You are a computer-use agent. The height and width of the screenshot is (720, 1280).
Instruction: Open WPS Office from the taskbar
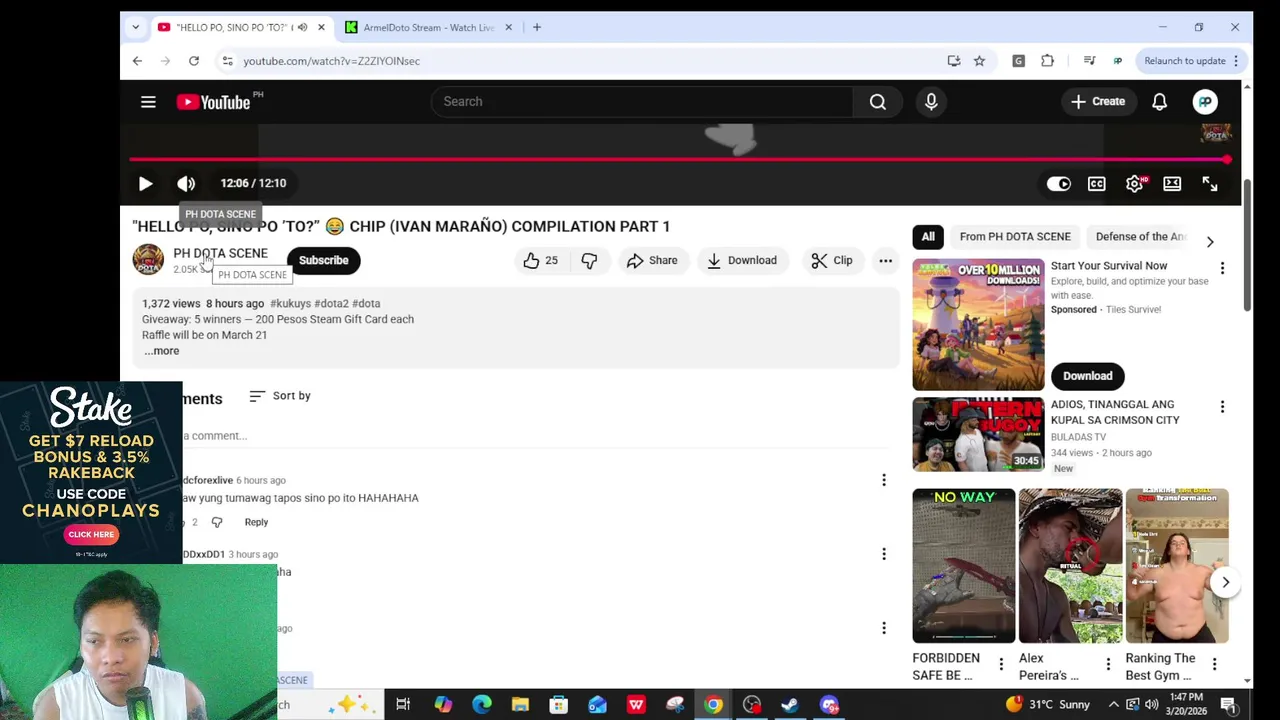coord(636,705)
